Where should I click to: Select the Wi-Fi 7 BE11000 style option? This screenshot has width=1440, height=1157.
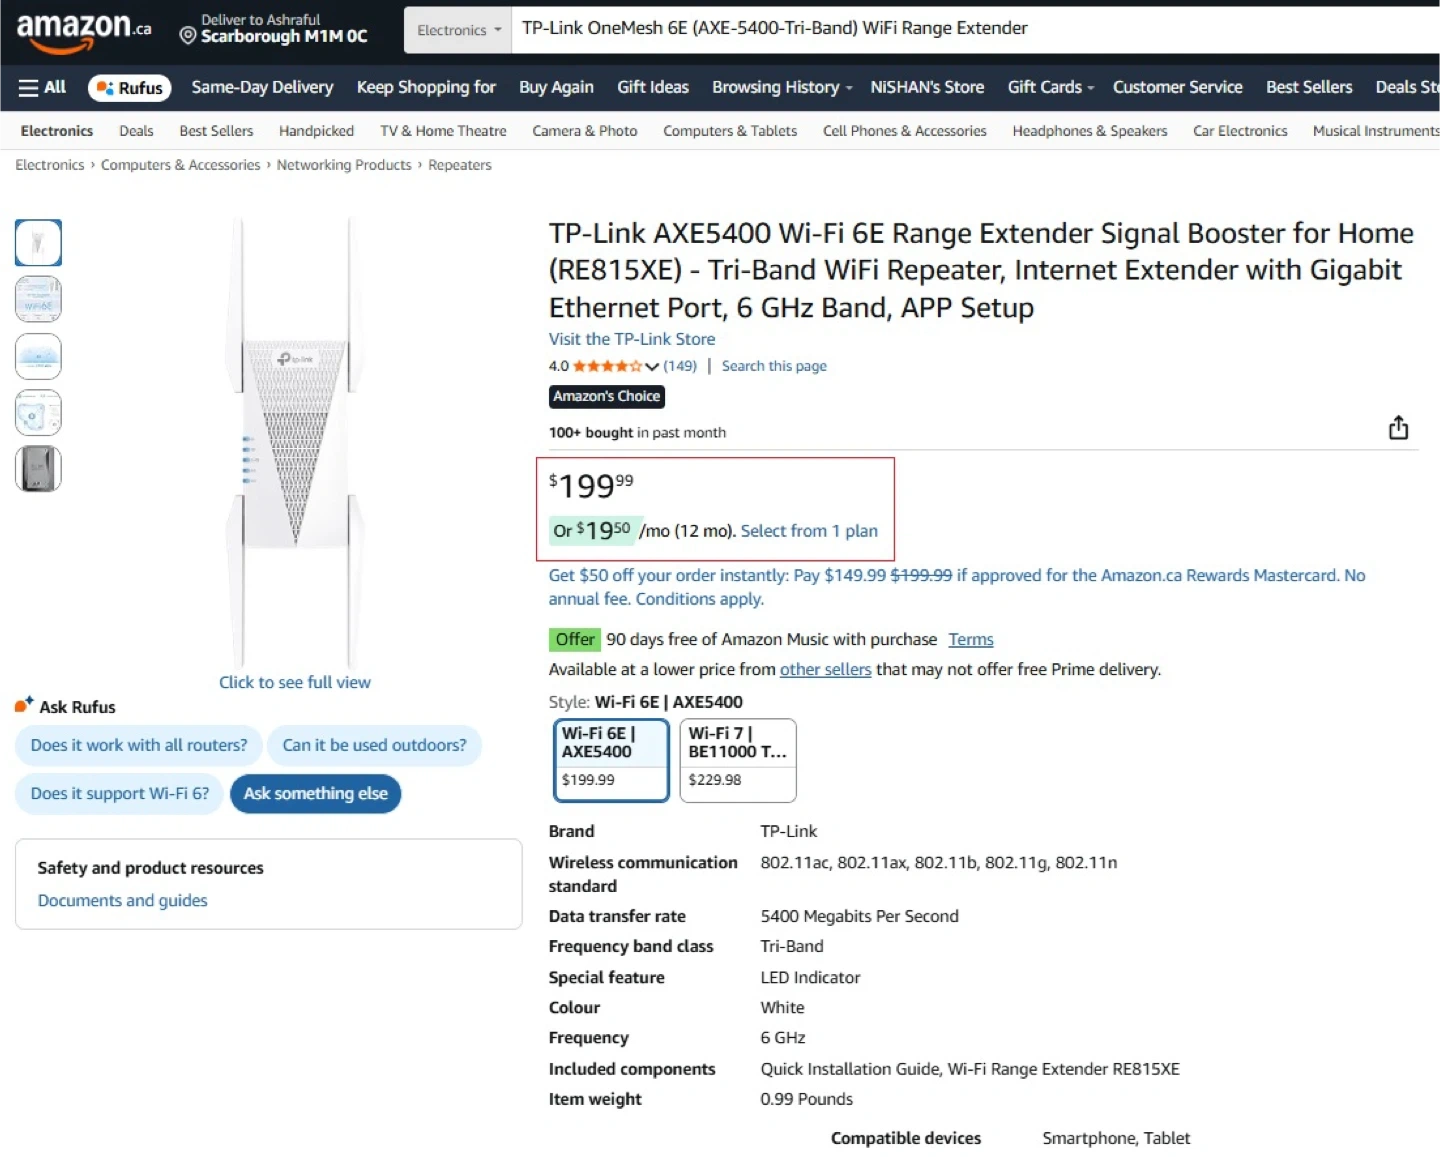click(x=738, y=760)
